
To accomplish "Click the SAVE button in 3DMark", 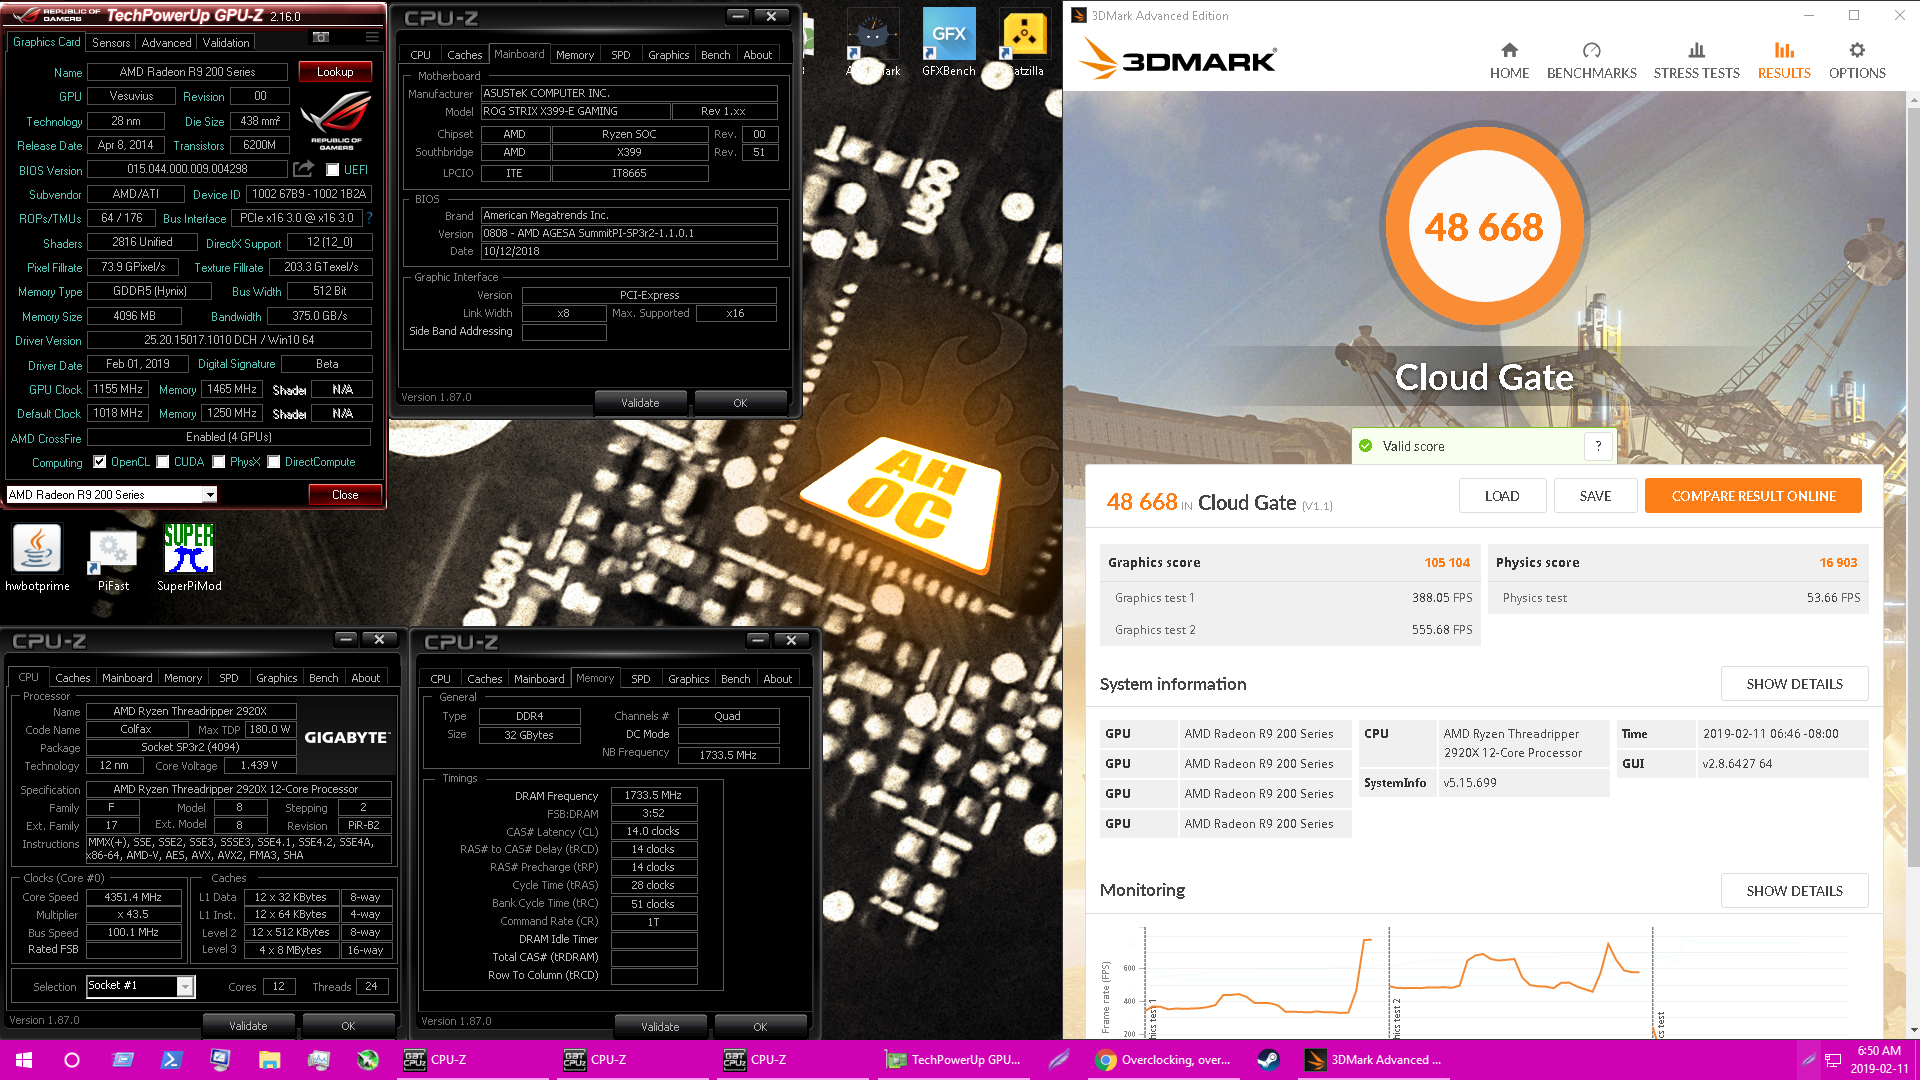I will tap(1595, 496).
